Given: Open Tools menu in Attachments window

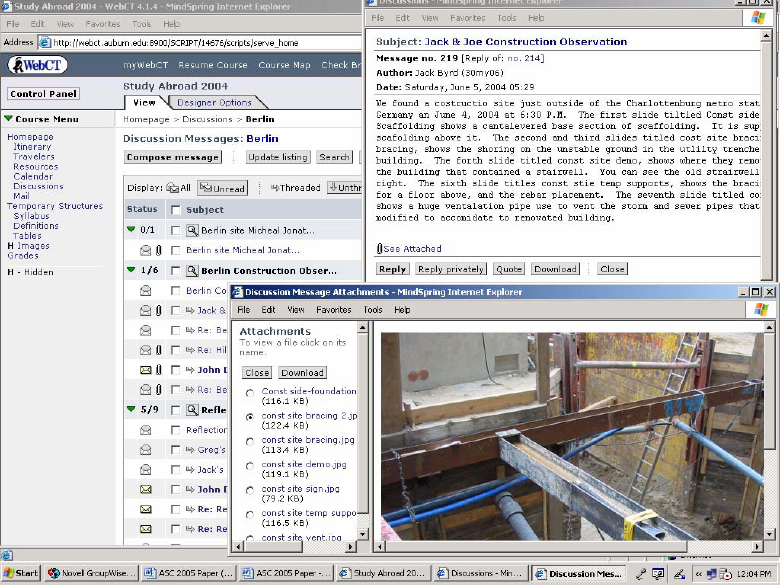Looking at the screenshot, I should click(373, 309).
